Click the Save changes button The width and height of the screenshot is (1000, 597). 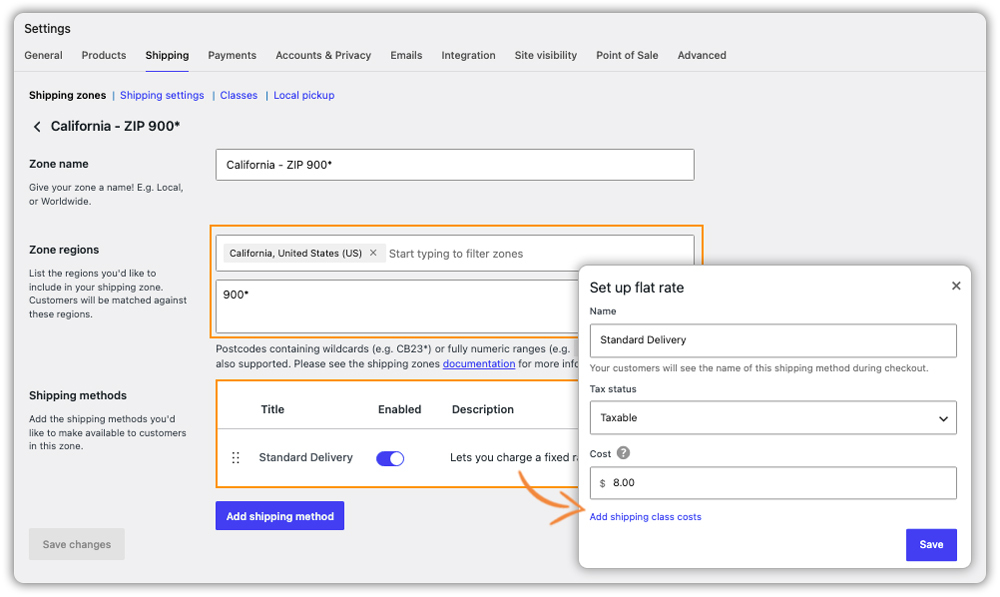[77, 544]
